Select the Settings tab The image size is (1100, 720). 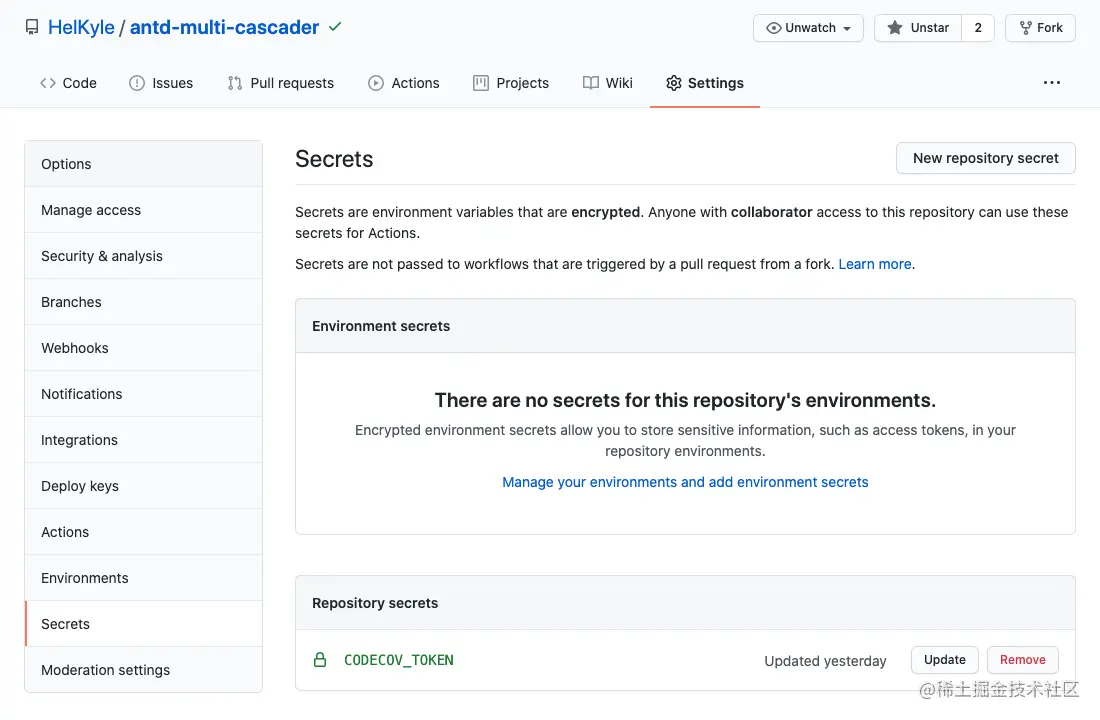pos(705,83)
